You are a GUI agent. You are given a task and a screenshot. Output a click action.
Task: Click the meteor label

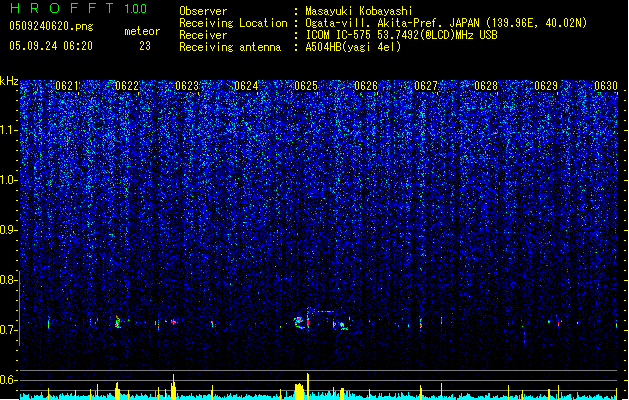pos(142,31)
